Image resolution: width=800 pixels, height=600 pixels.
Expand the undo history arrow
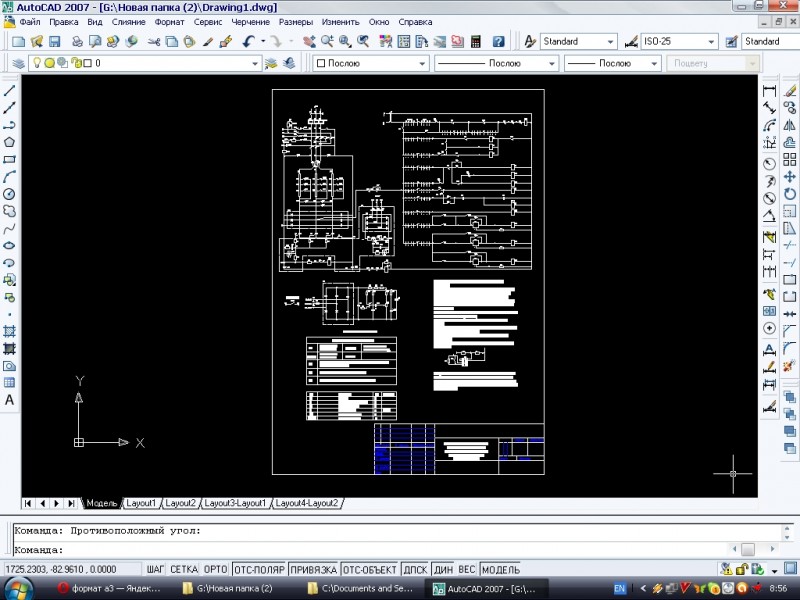[x=263, y=42]
